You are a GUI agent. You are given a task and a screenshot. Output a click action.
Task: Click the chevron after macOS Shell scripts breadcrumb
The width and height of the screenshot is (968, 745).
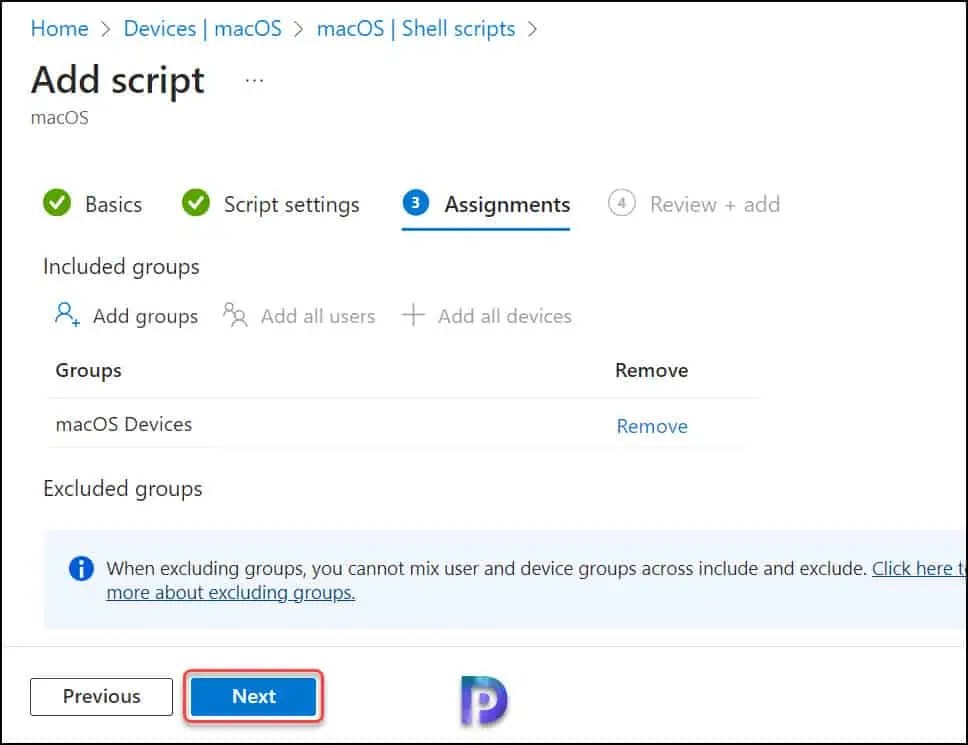(x=531, y=29)
